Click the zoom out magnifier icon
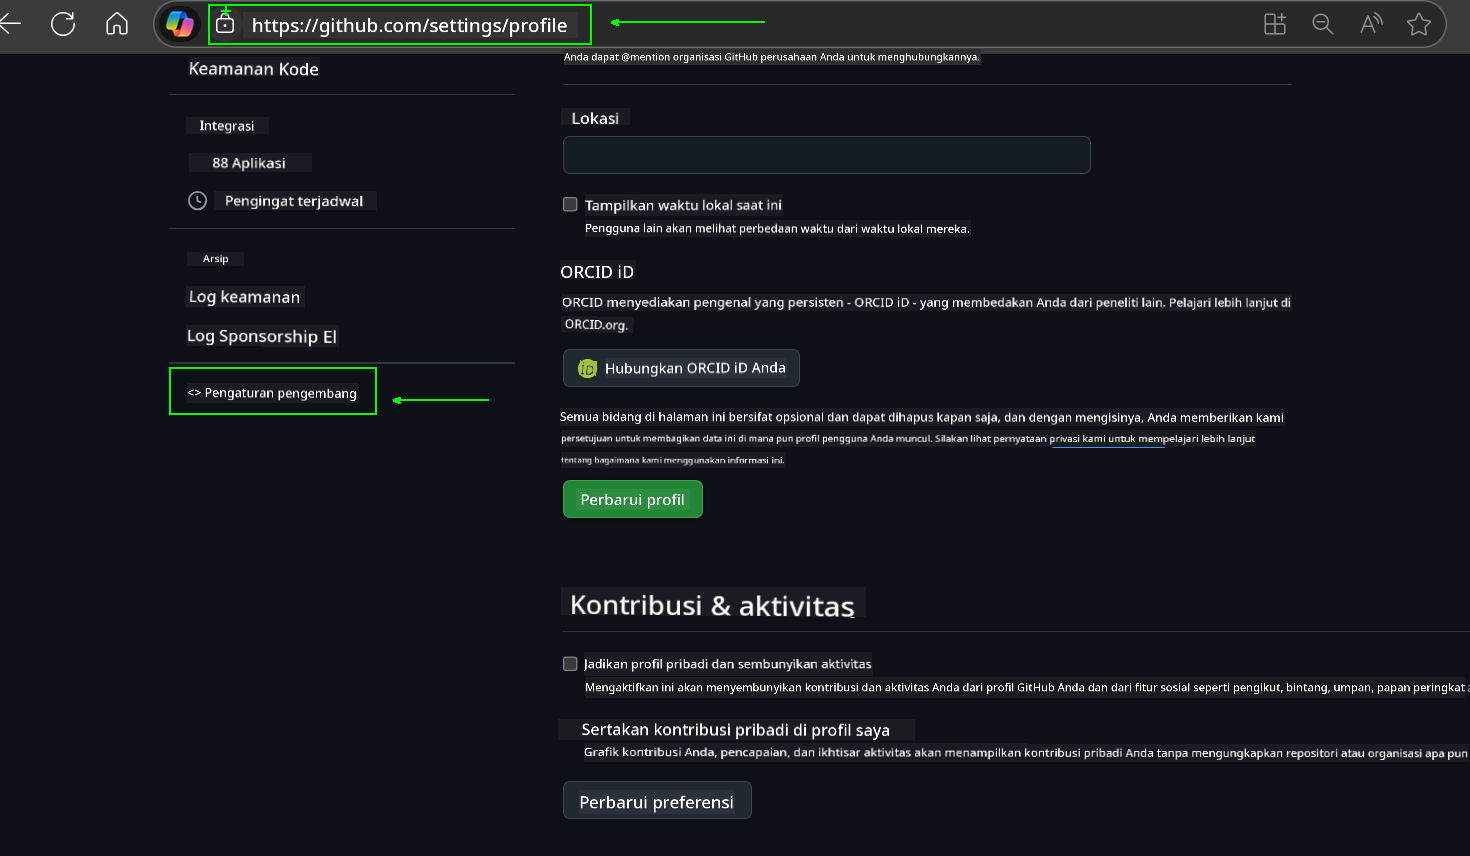 (x=1323, y=24)
